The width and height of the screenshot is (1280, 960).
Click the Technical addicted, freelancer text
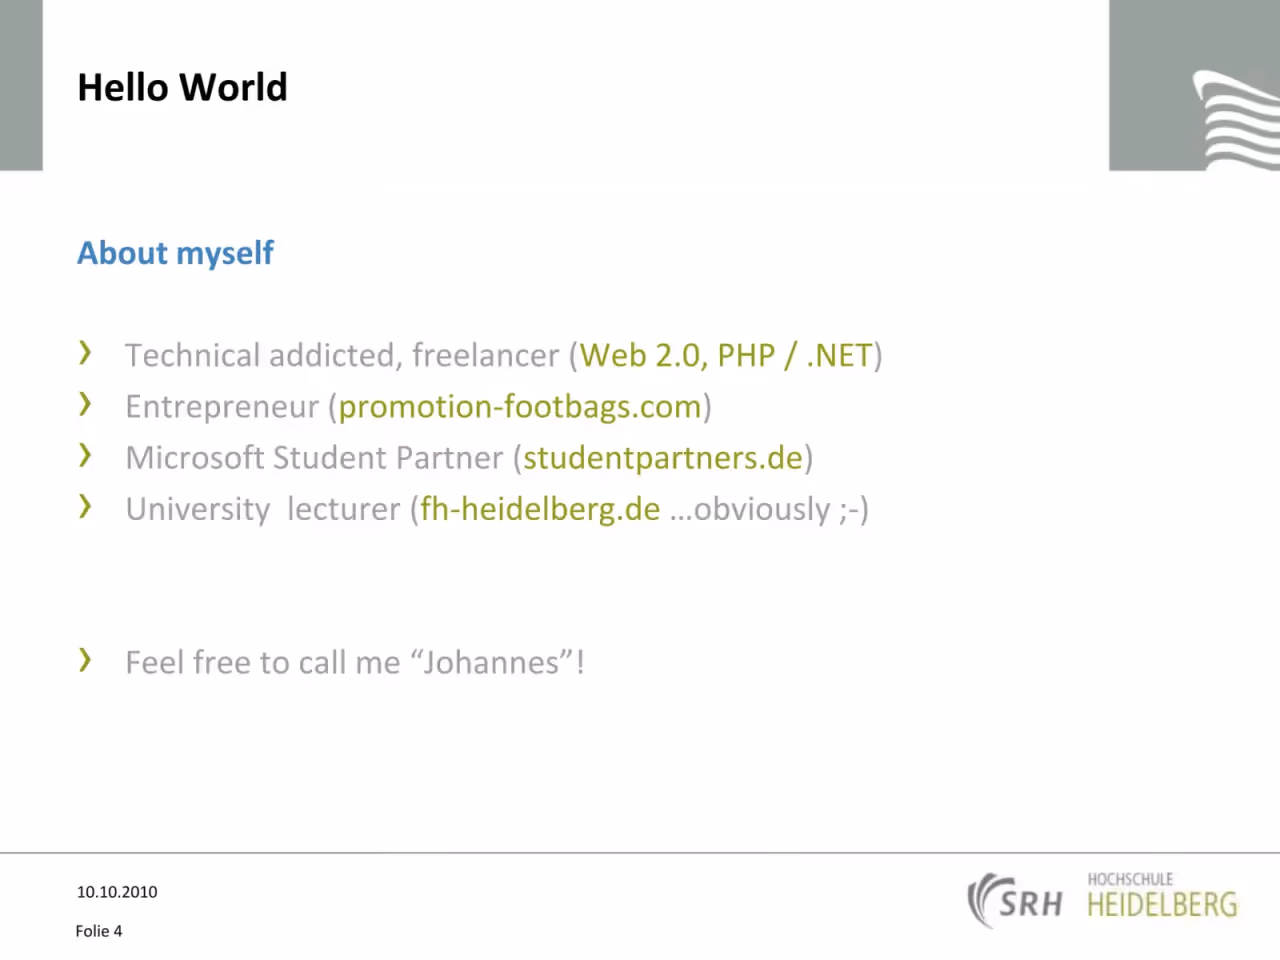point(342,355)
